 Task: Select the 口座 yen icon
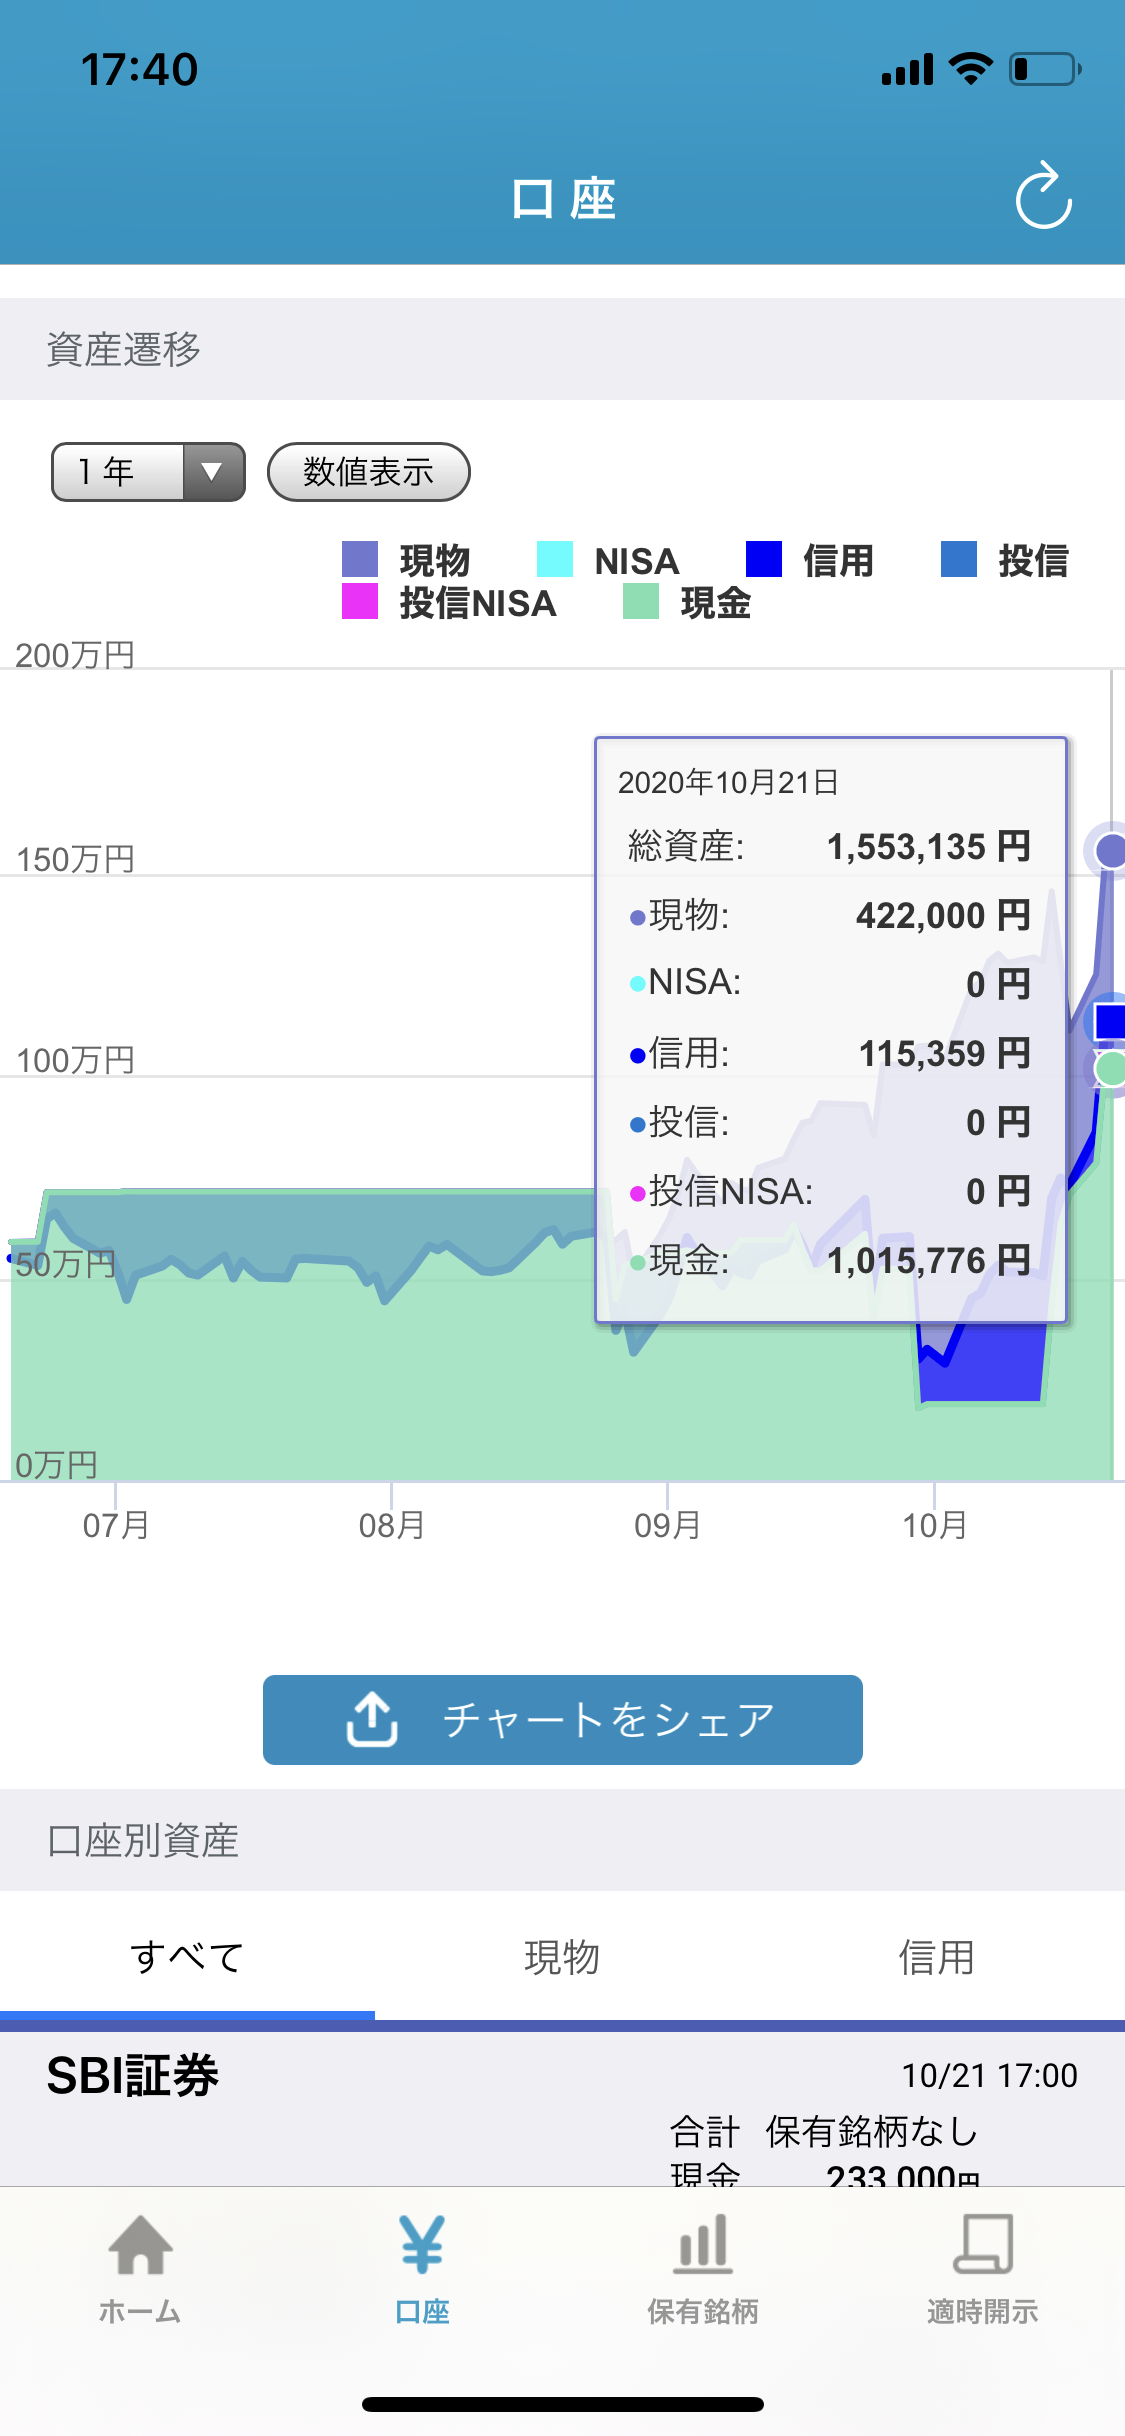[422, 2246]
